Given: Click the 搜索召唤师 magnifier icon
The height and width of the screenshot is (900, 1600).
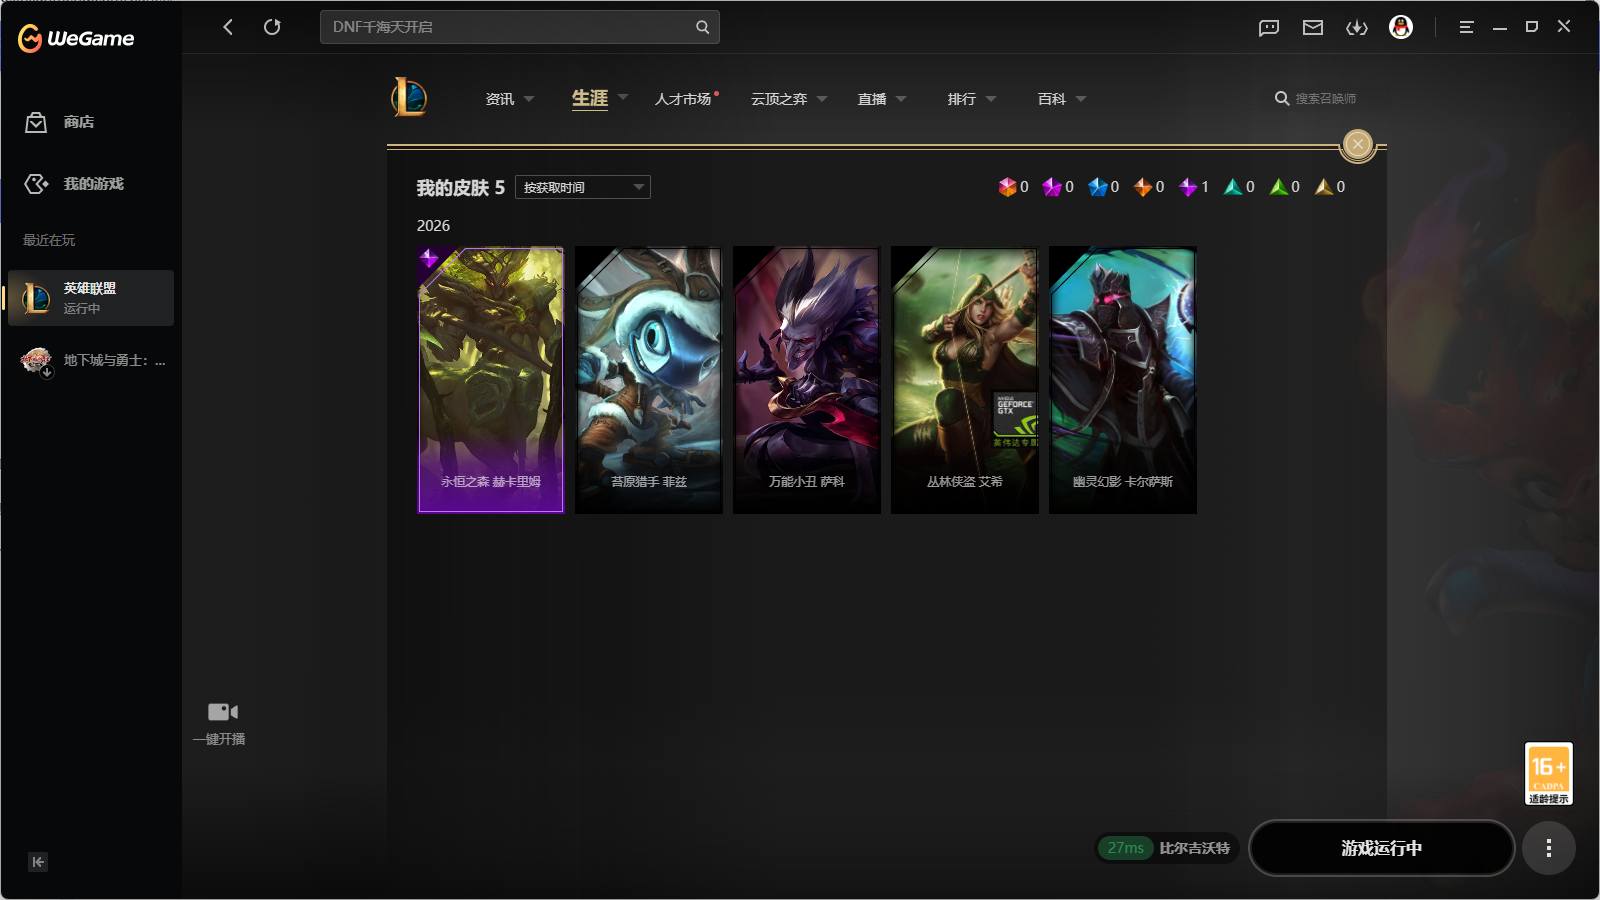Looking at the screenshot, I should [1281, 98].
